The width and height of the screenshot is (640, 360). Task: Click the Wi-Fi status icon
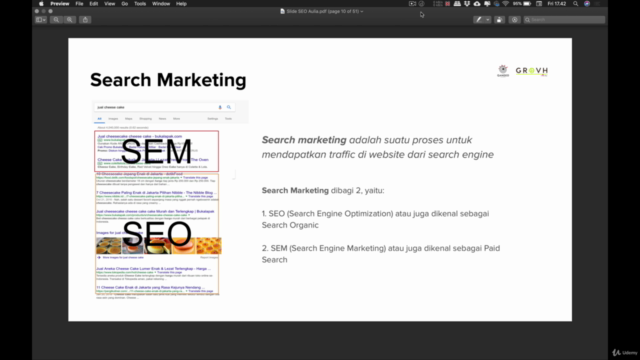tap(506, 4)
